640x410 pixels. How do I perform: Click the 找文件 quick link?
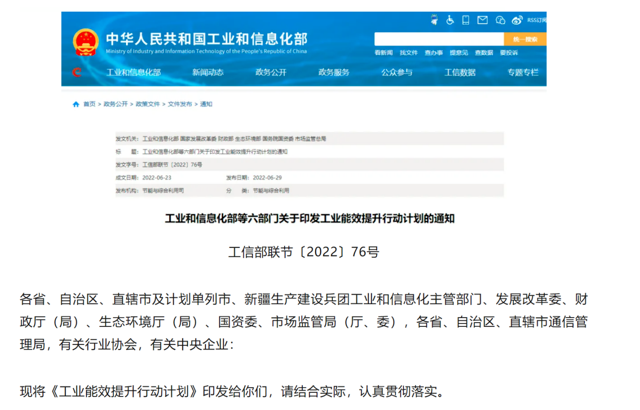[x=409, y=53]
